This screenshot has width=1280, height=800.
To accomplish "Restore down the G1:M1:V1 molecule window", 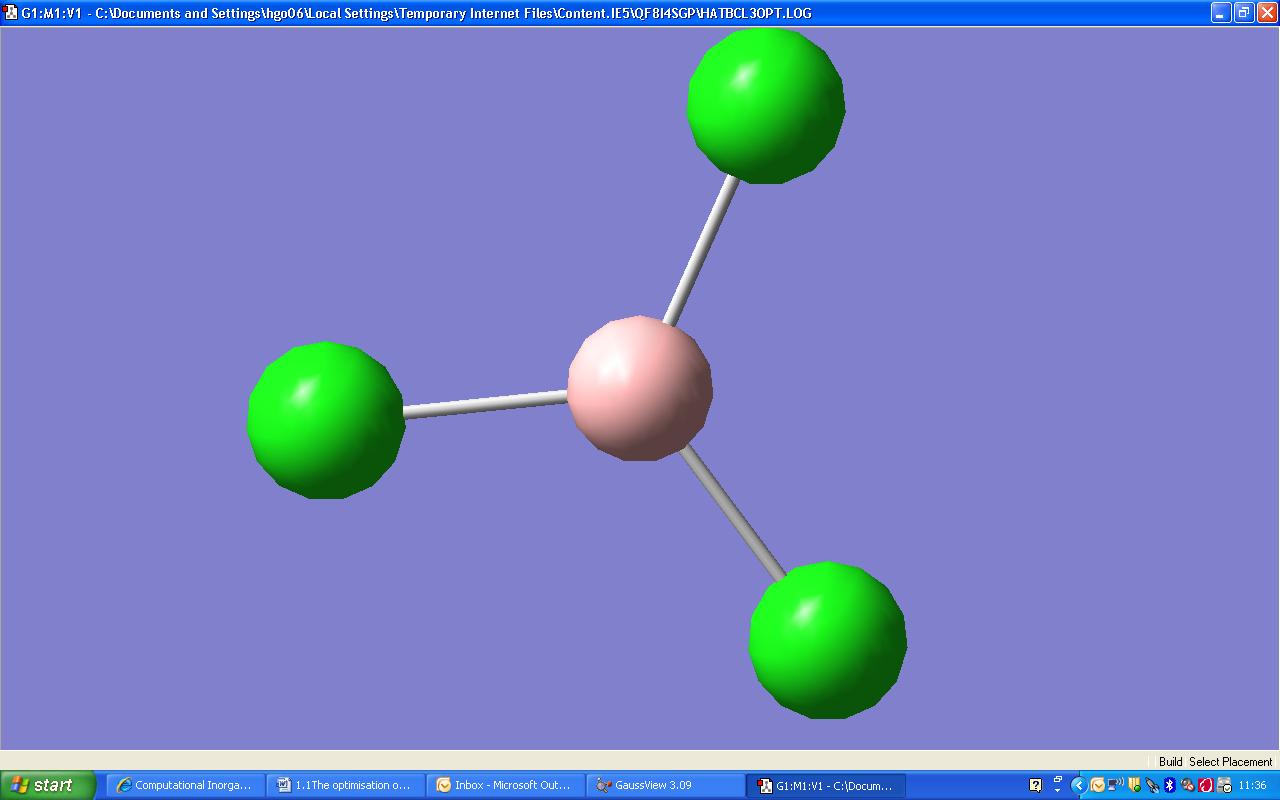I will [1244, 13].
